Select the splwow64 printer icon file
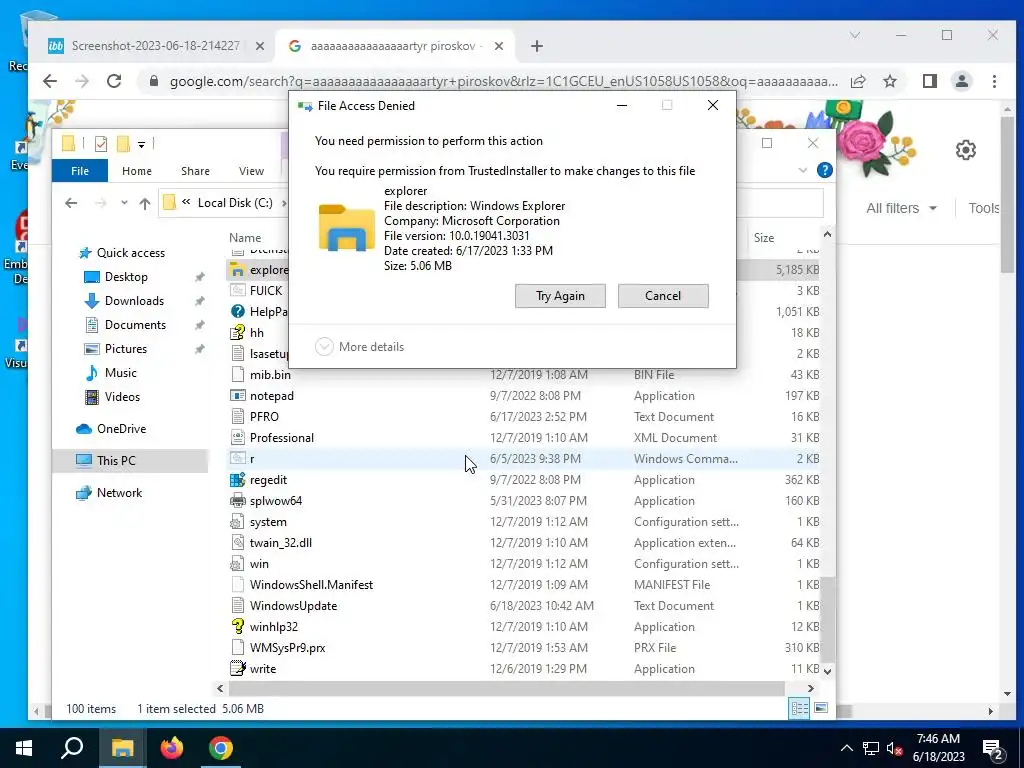 pyautogui.click(x=238, y=501)
